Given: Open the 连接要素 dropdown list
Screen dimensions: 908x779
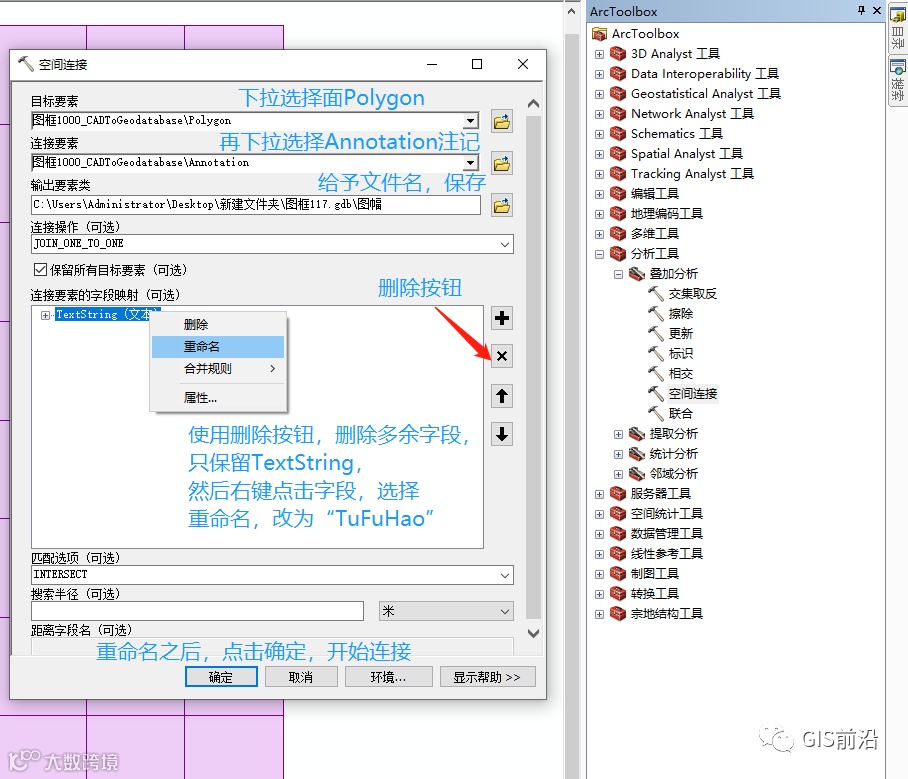Looking at the screenshot, I should (471, 163).
